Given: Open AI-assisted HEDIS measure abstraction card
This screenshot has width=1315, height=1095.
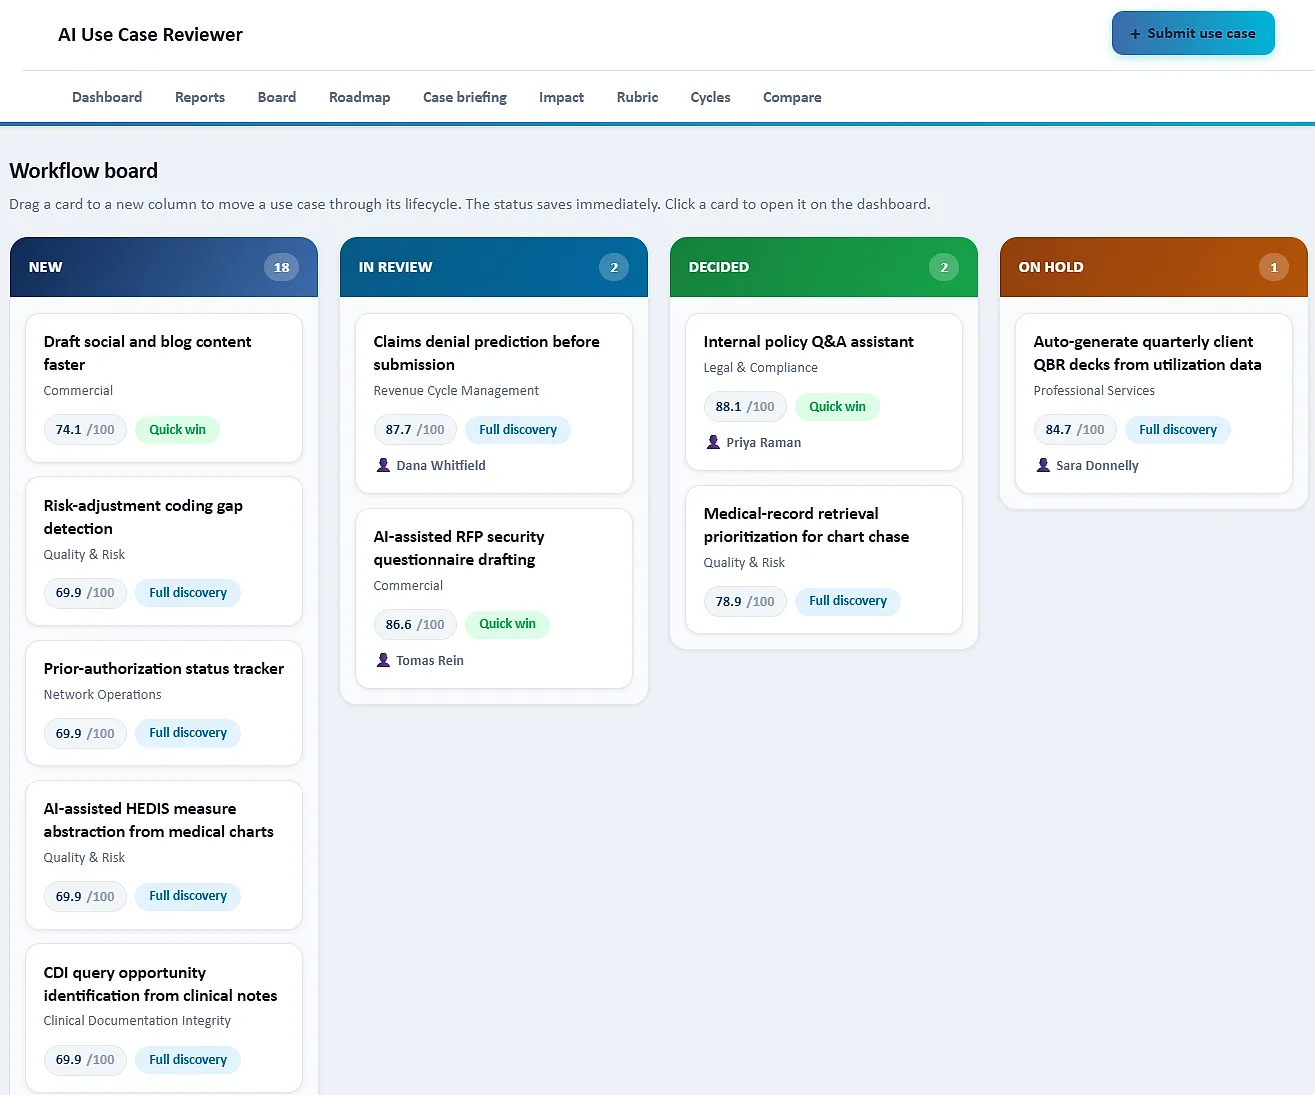Looking at the screenshot, I should [164, 855].
